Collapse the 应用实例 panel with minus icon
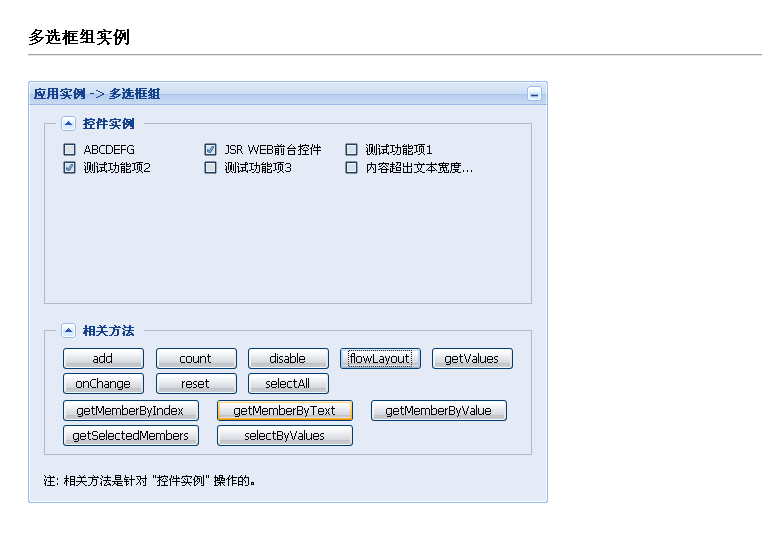 [534, 94]
